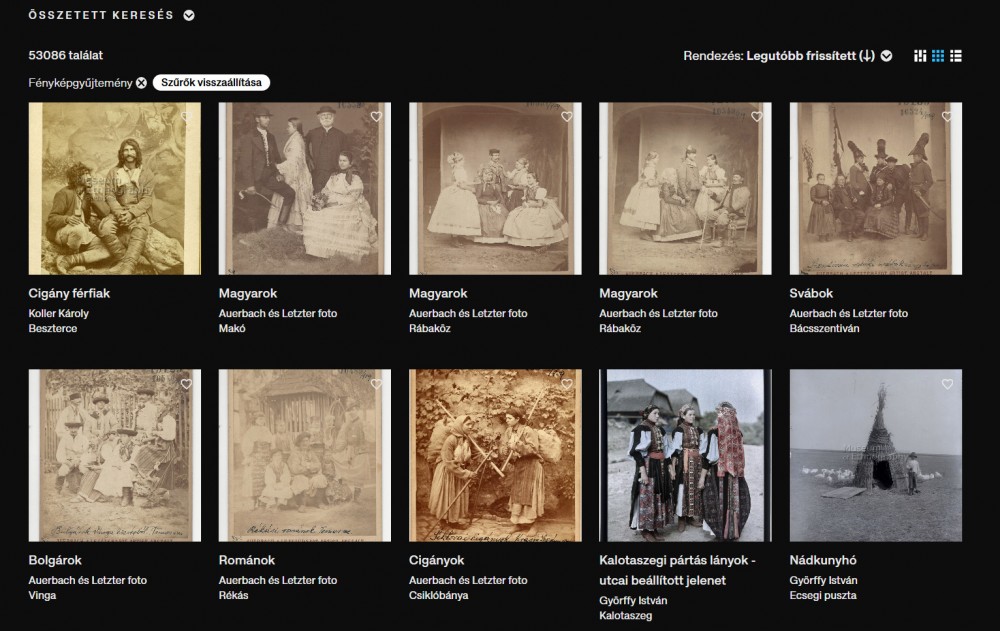Open the Kalotaszegi color photo thumbnail
Screen dimensions: 1000x631
(x=685, y=455)
